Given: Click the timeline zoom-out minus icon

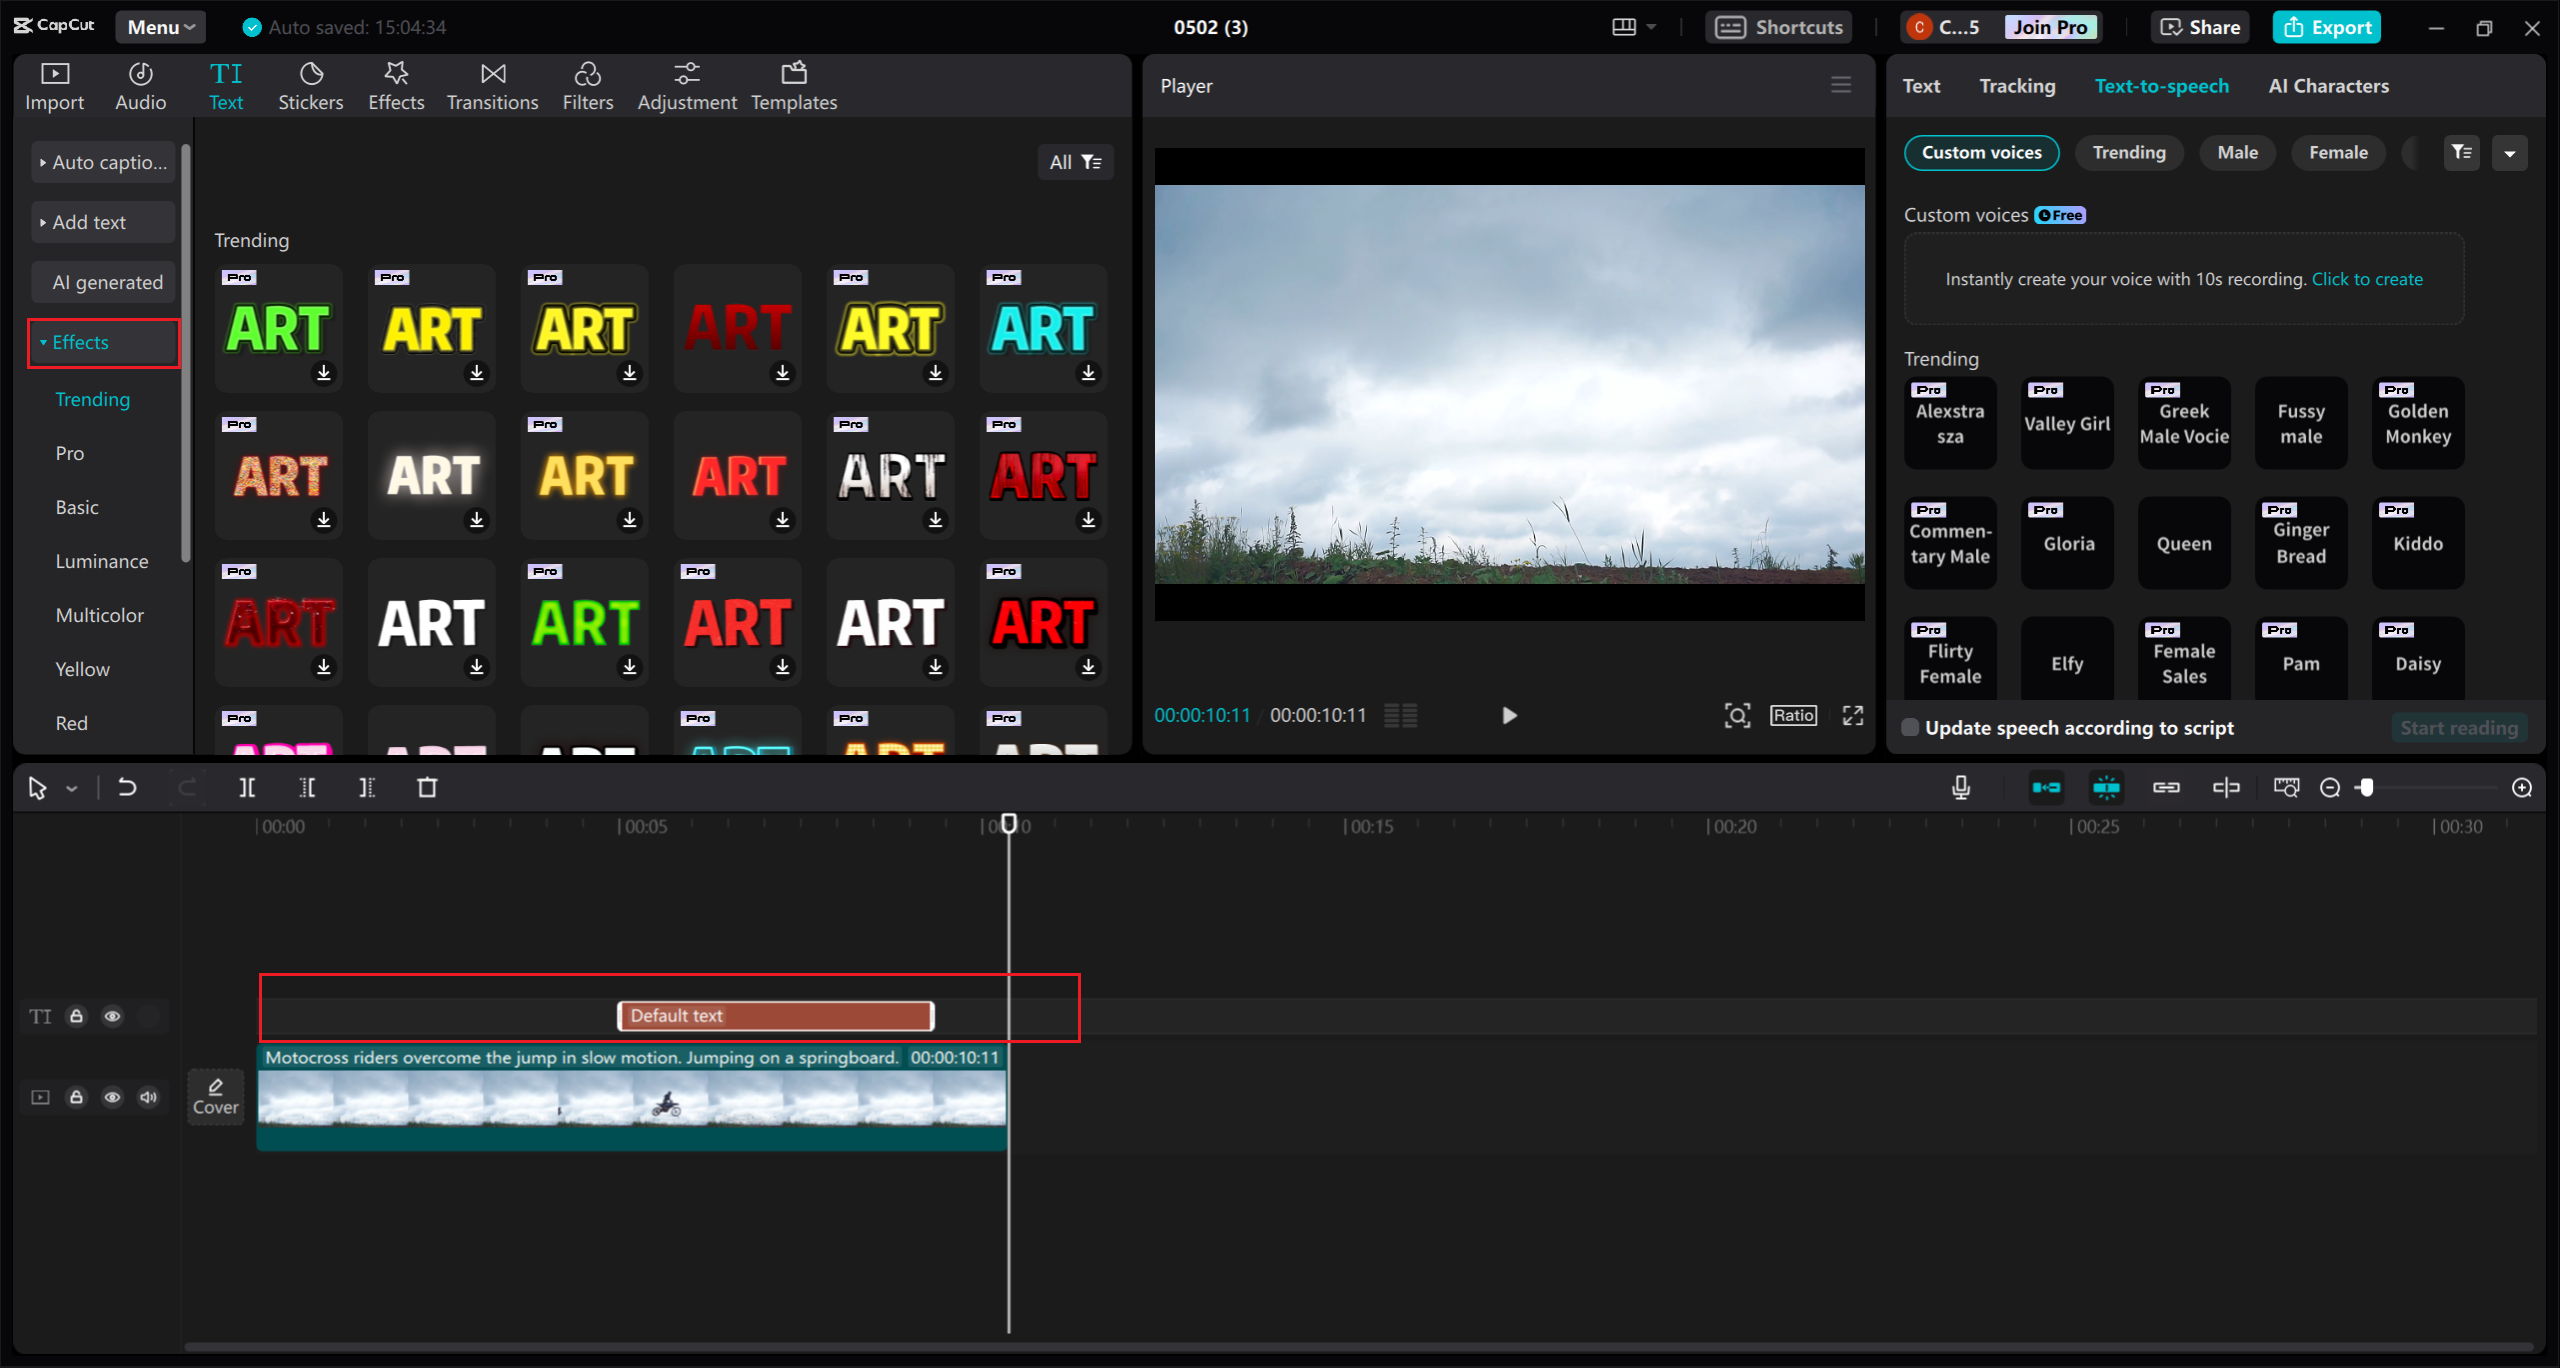Looking at the screenshot, I should pyautogui.click(x=2329, y=788).
